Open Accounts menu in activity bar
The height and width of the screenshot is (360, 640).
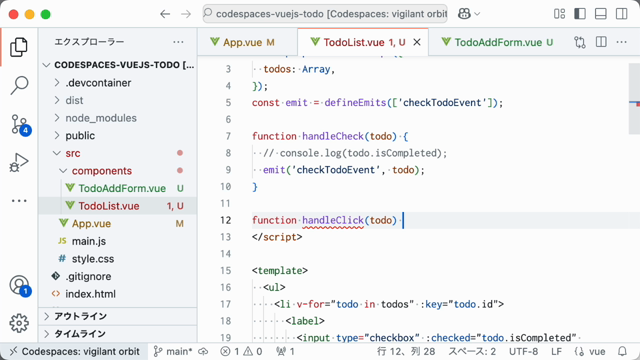click(19, 285)
